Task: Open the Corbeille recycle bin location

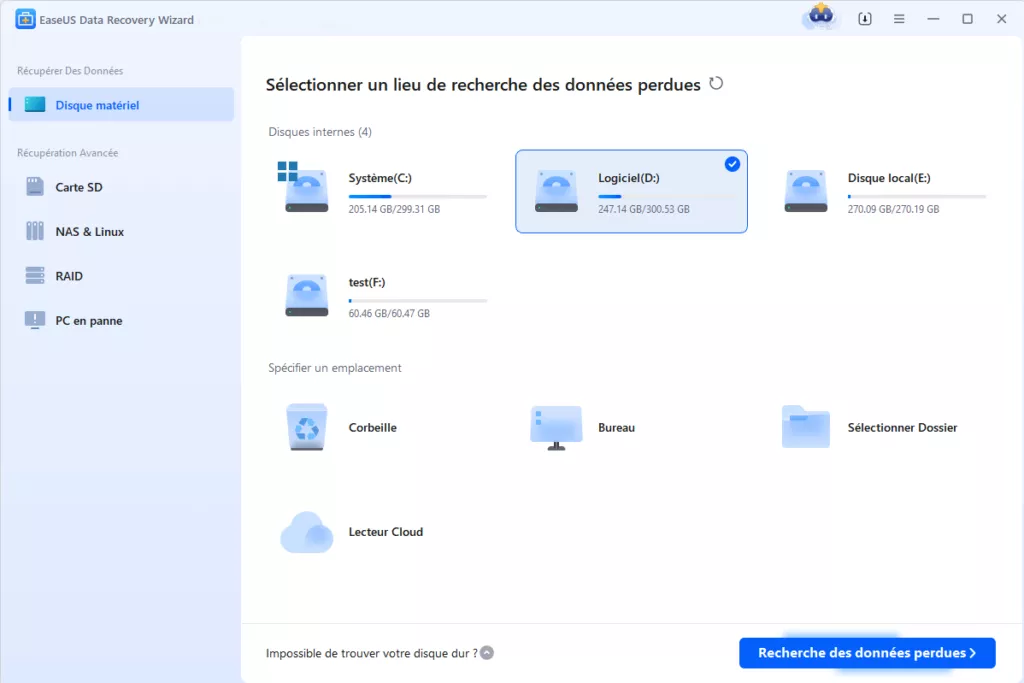Action: pyautogui.click(x=306, y=428)
